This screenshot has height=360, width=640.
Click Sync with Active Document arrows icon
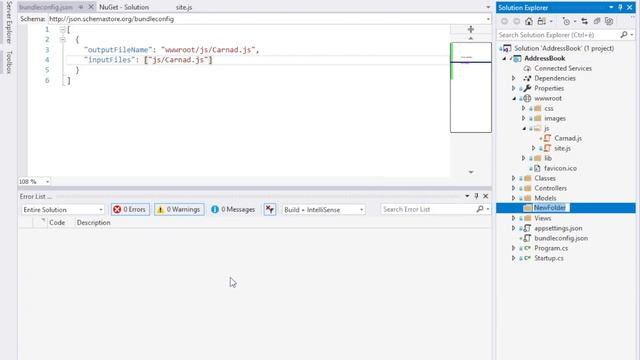pyautogui.click(x=584, y=21)
